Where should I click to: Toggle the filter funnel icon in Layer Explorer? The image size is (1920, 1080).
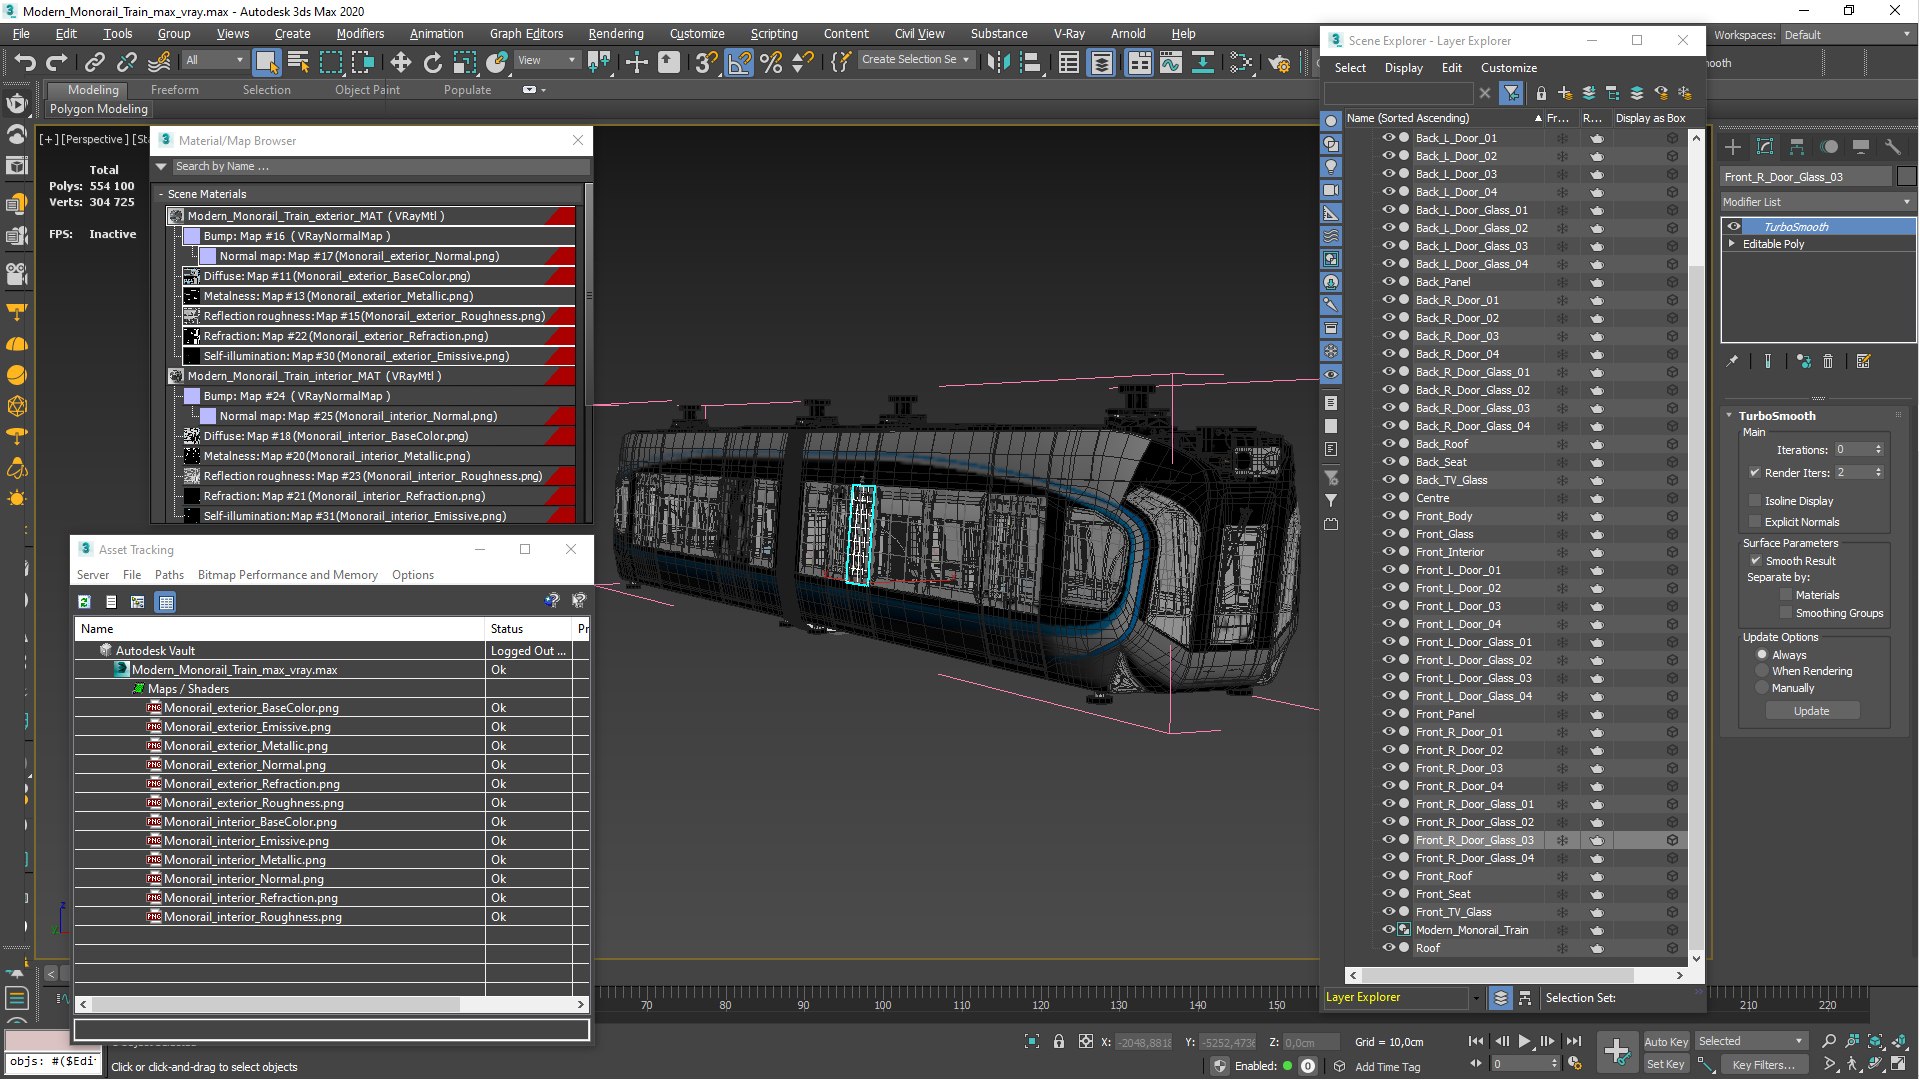coord(1511,93)
